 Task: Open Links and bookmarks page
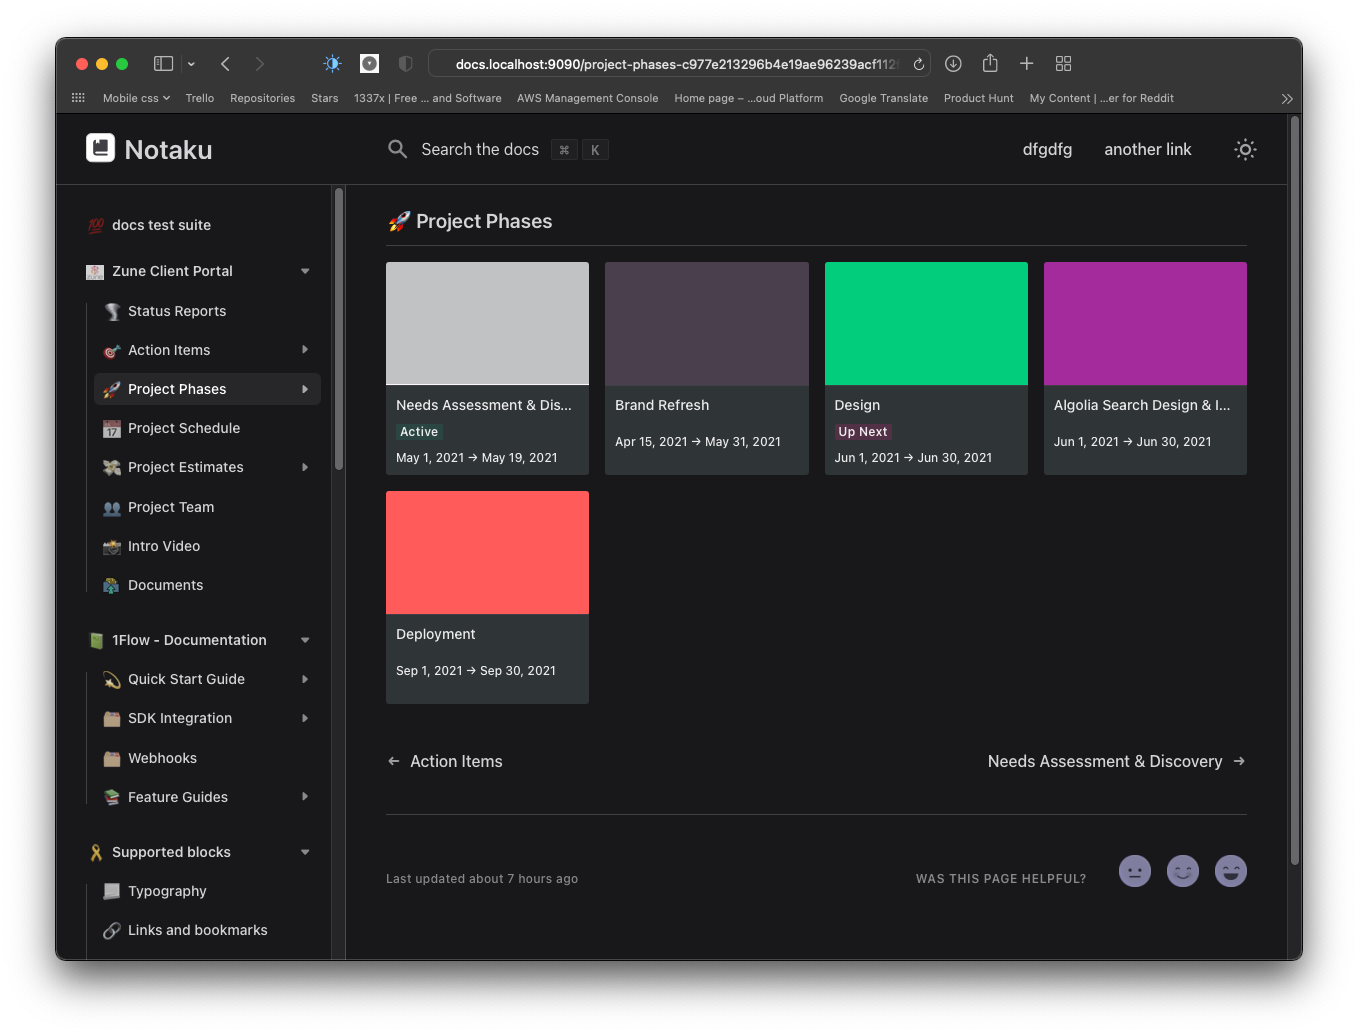[x=197, y=930]
